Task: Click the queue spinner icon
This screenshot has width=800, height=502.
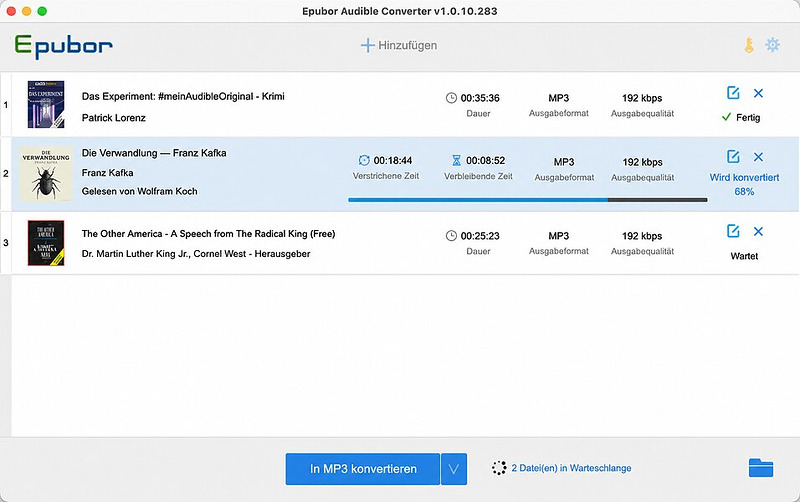Action: 499,468
